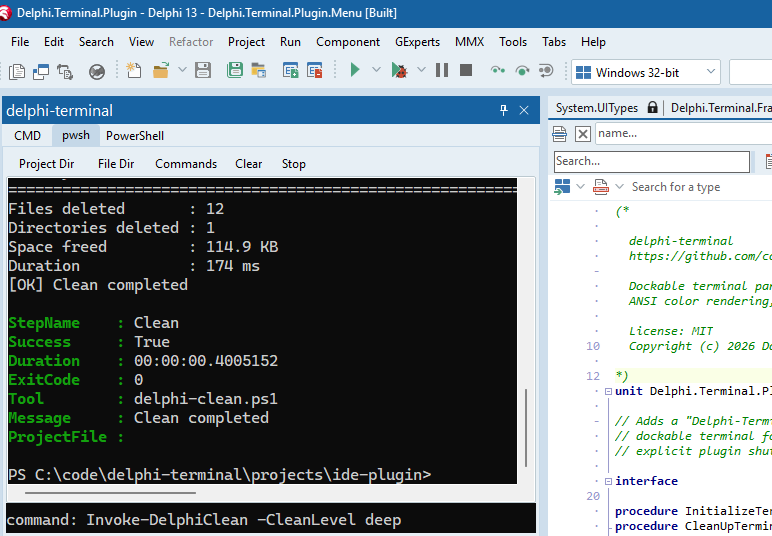The width and height of the screenshot is (772, 536).
Task: Open the Tools menu
Action: point(513,42)
